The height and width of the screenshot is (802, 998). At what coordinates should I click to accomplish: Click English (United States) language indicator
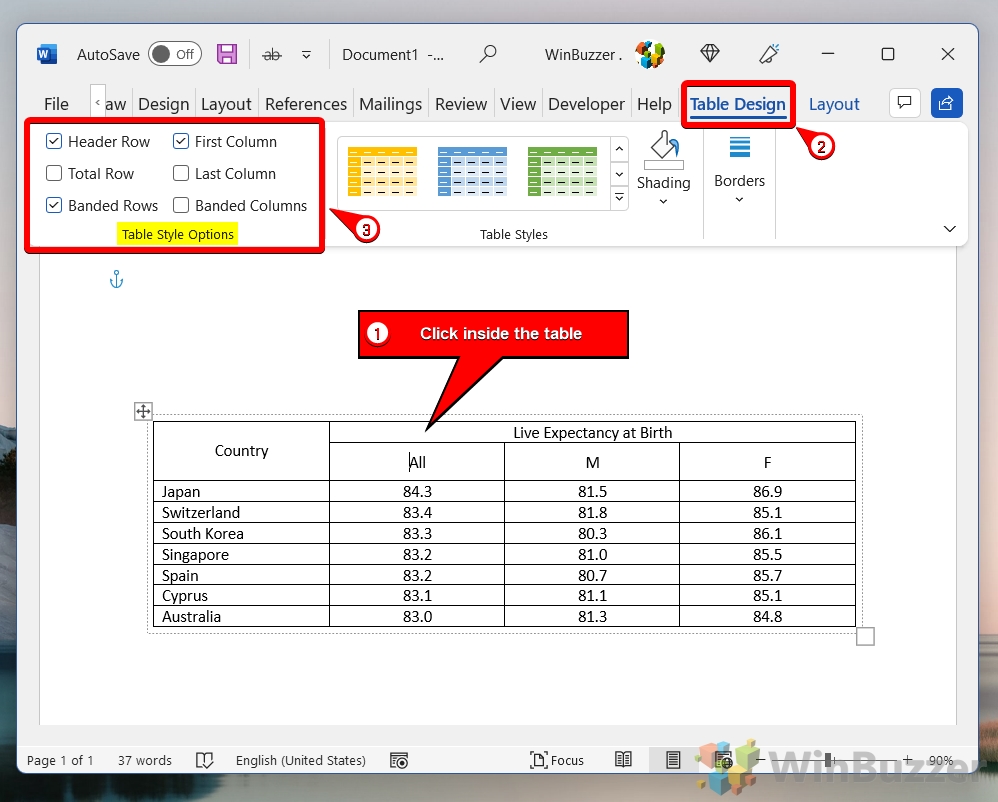click(300, 760)
